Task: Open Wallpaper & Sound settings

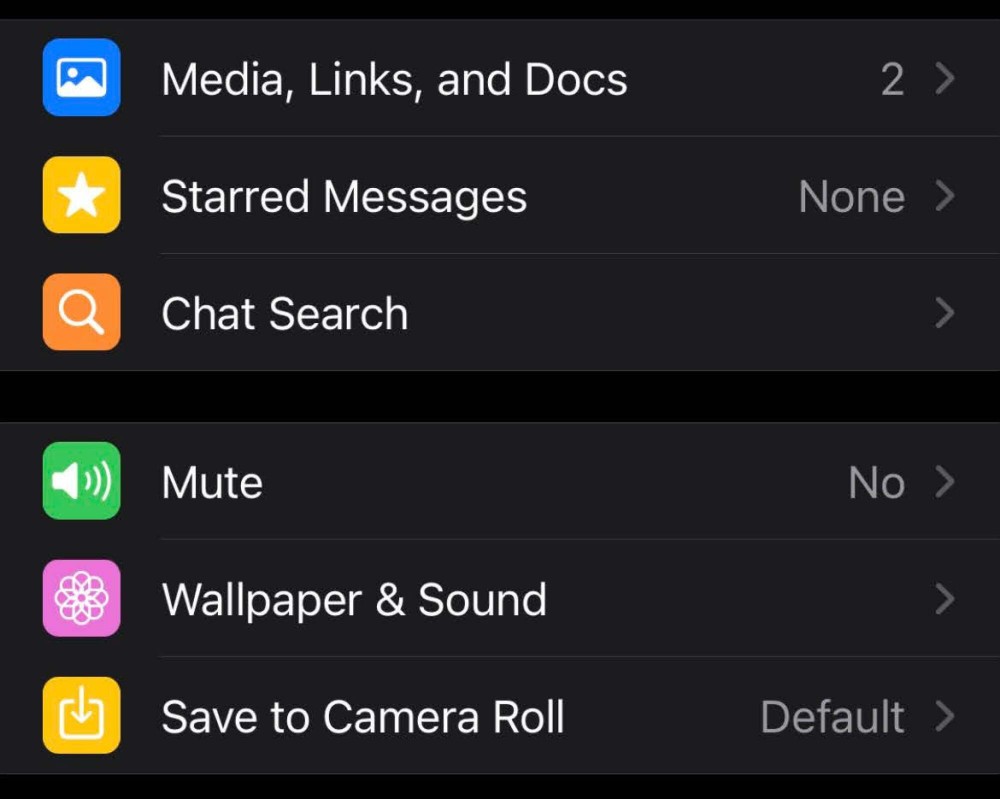Action: [x=354, y=600]
